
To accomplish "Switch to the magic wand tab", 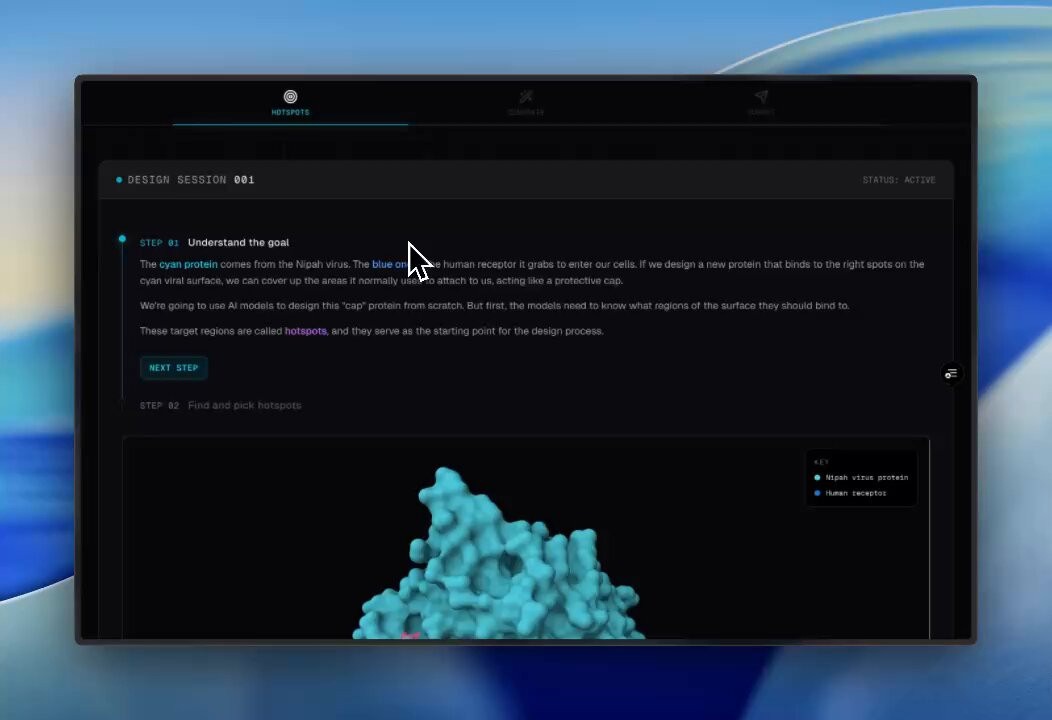I will point(525,103).
